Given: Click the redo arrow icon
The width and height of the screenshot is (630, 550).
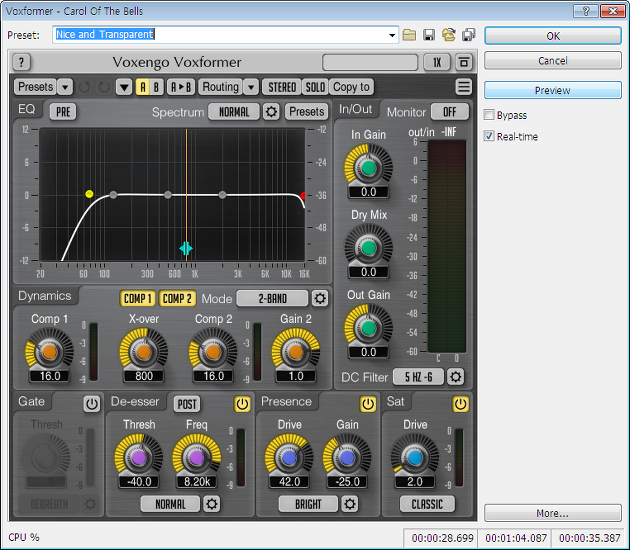Looking at the screenshot, I should (x=104, y=87).
